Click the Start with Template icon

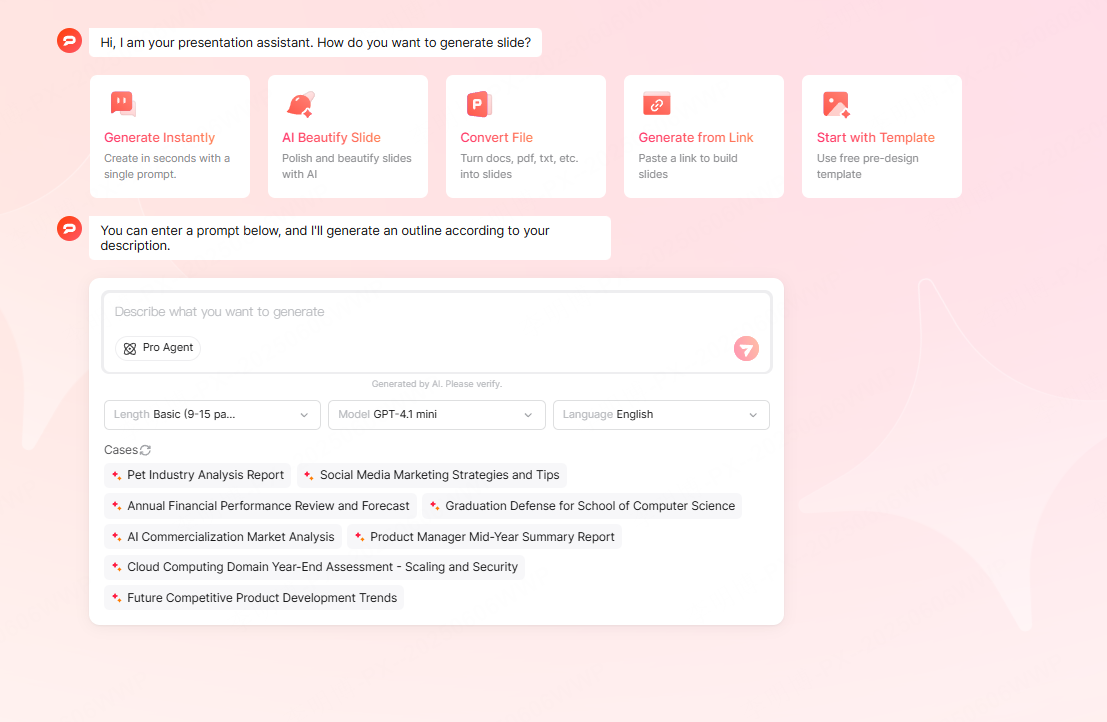point(835,103)
